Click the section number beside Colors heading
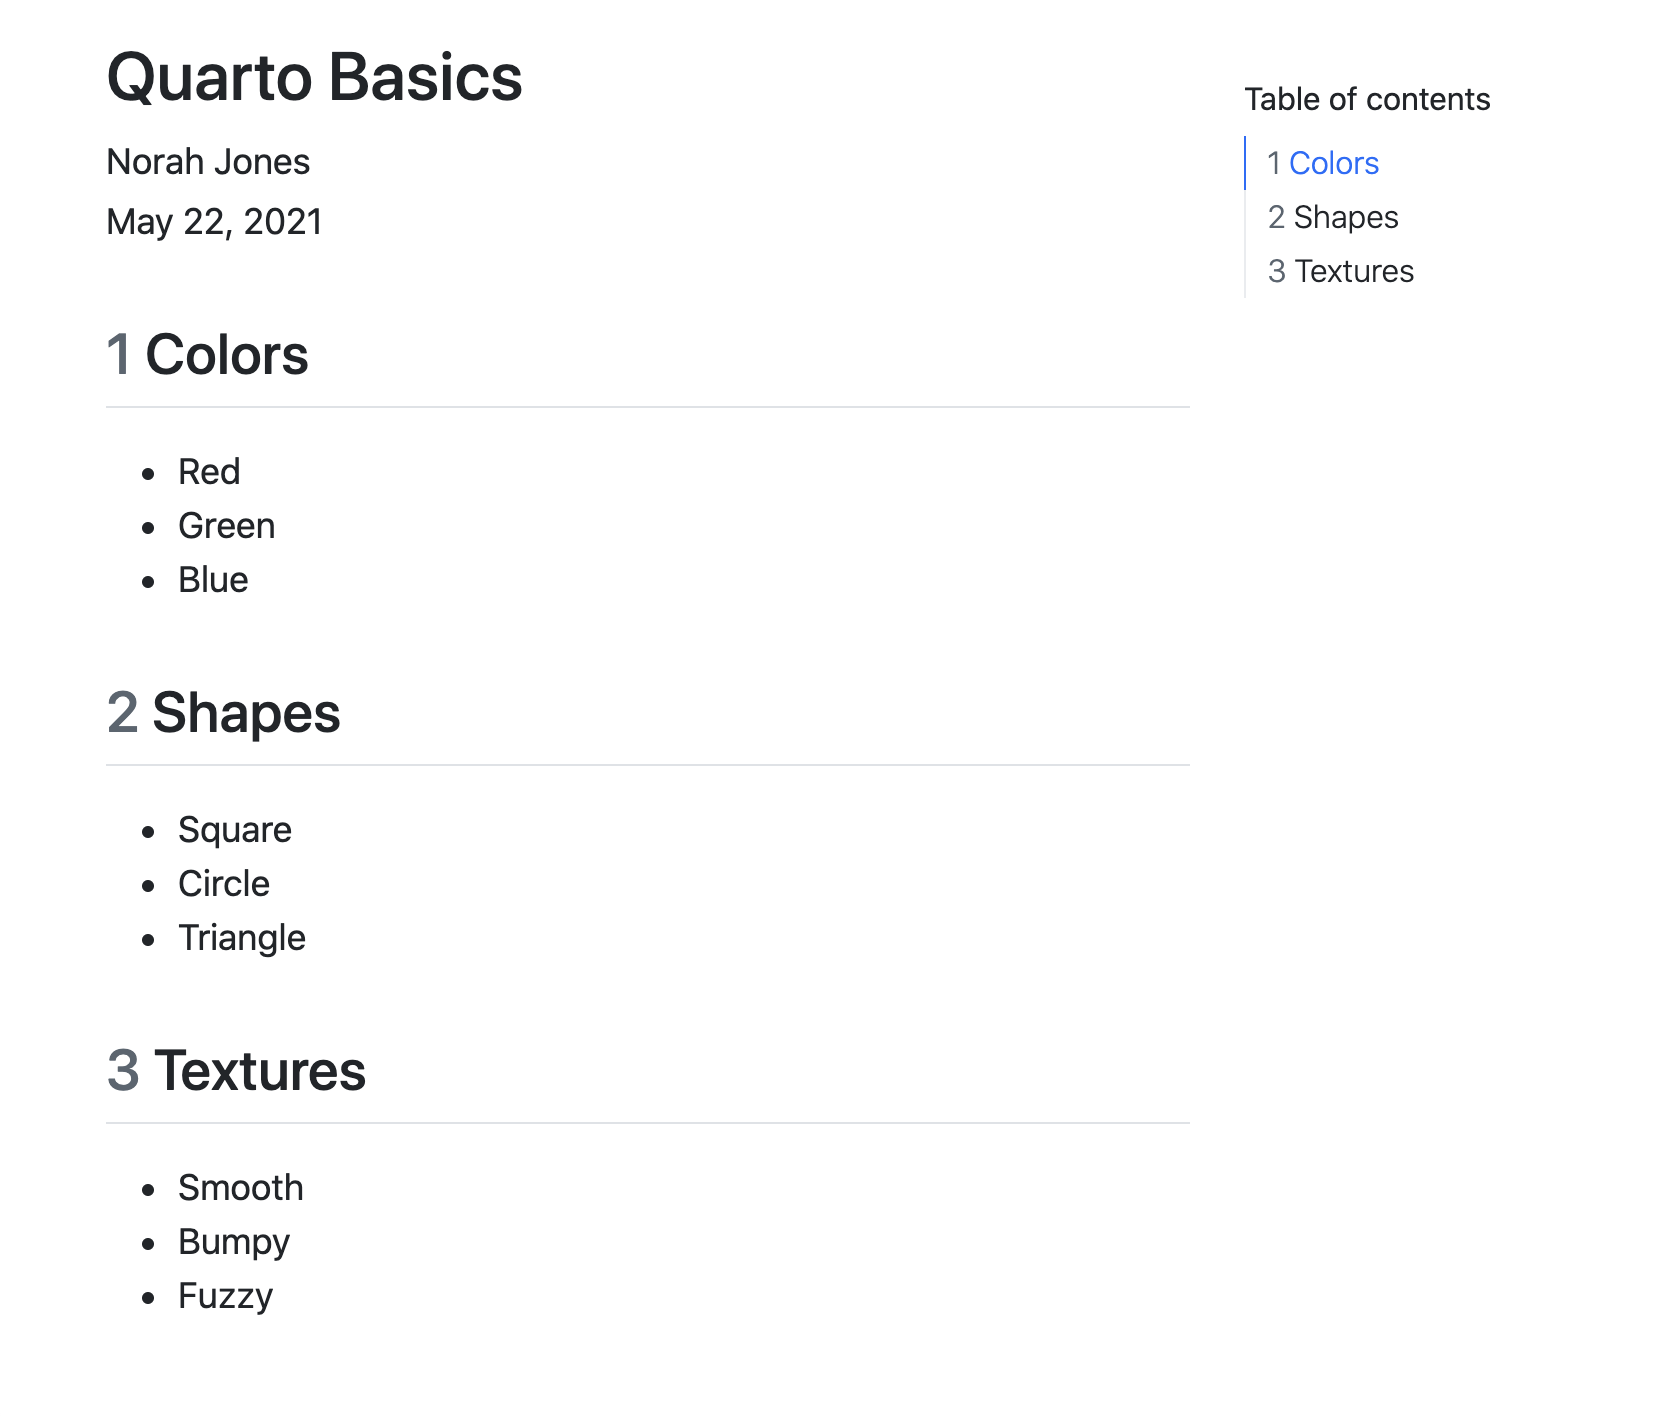The height and width of the screenshot is (1416, 1664). 120,355
